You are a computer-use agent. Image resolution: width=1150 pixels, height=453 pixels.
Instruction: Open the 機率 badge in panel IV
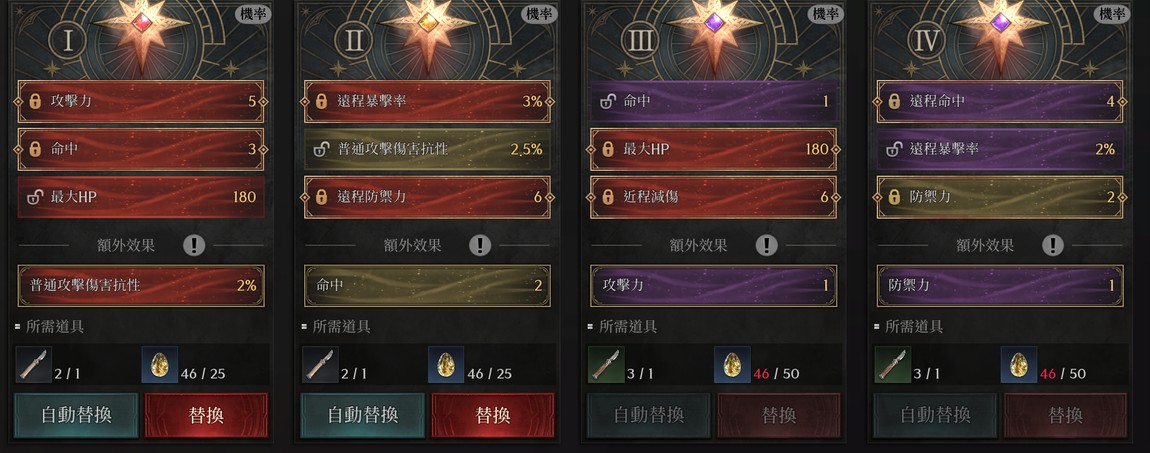tap(1112, 13)
